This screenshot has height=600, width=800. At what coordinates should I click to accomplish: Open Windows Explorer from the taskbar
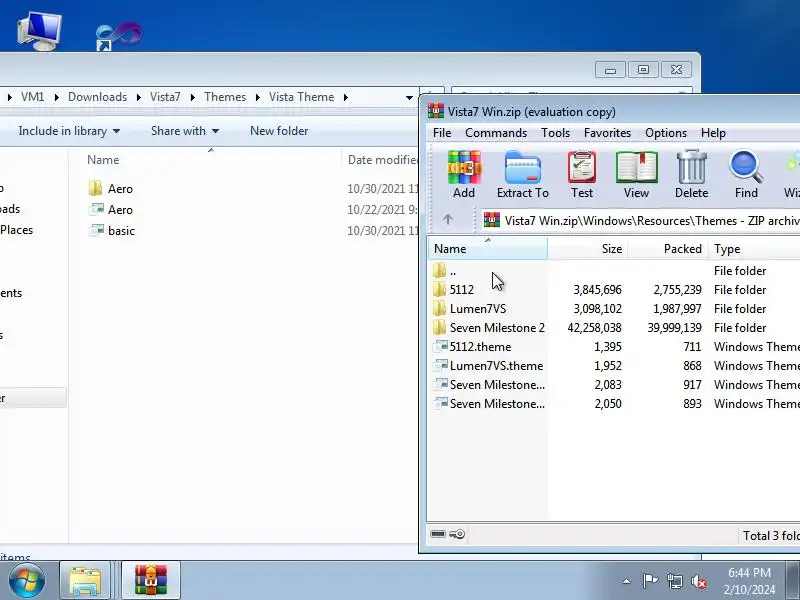pos(85,581)
